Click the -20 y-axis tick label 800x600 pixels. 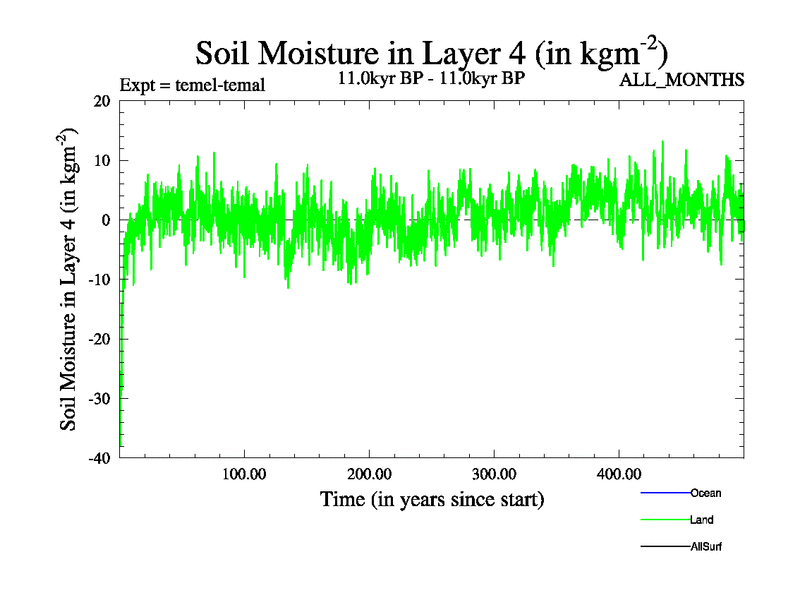99,339
